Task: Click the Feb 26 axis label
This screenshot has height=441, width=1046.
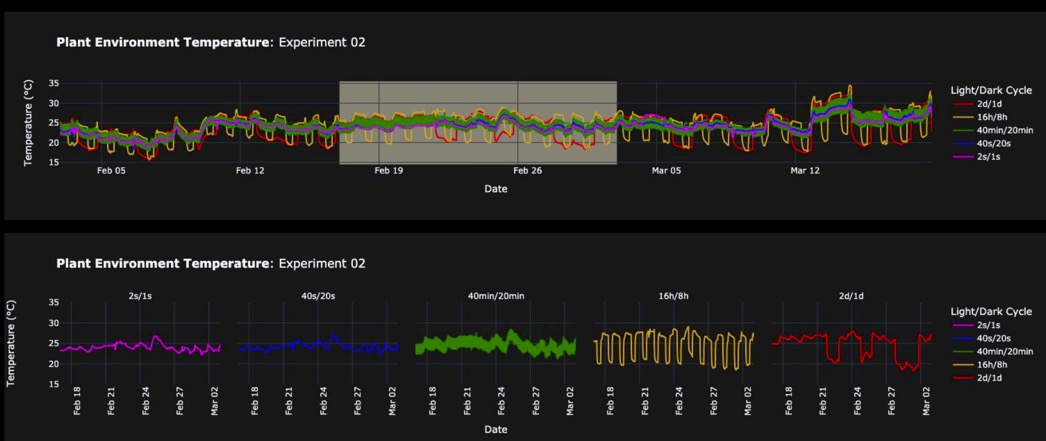Action: [x=527, y=171]
